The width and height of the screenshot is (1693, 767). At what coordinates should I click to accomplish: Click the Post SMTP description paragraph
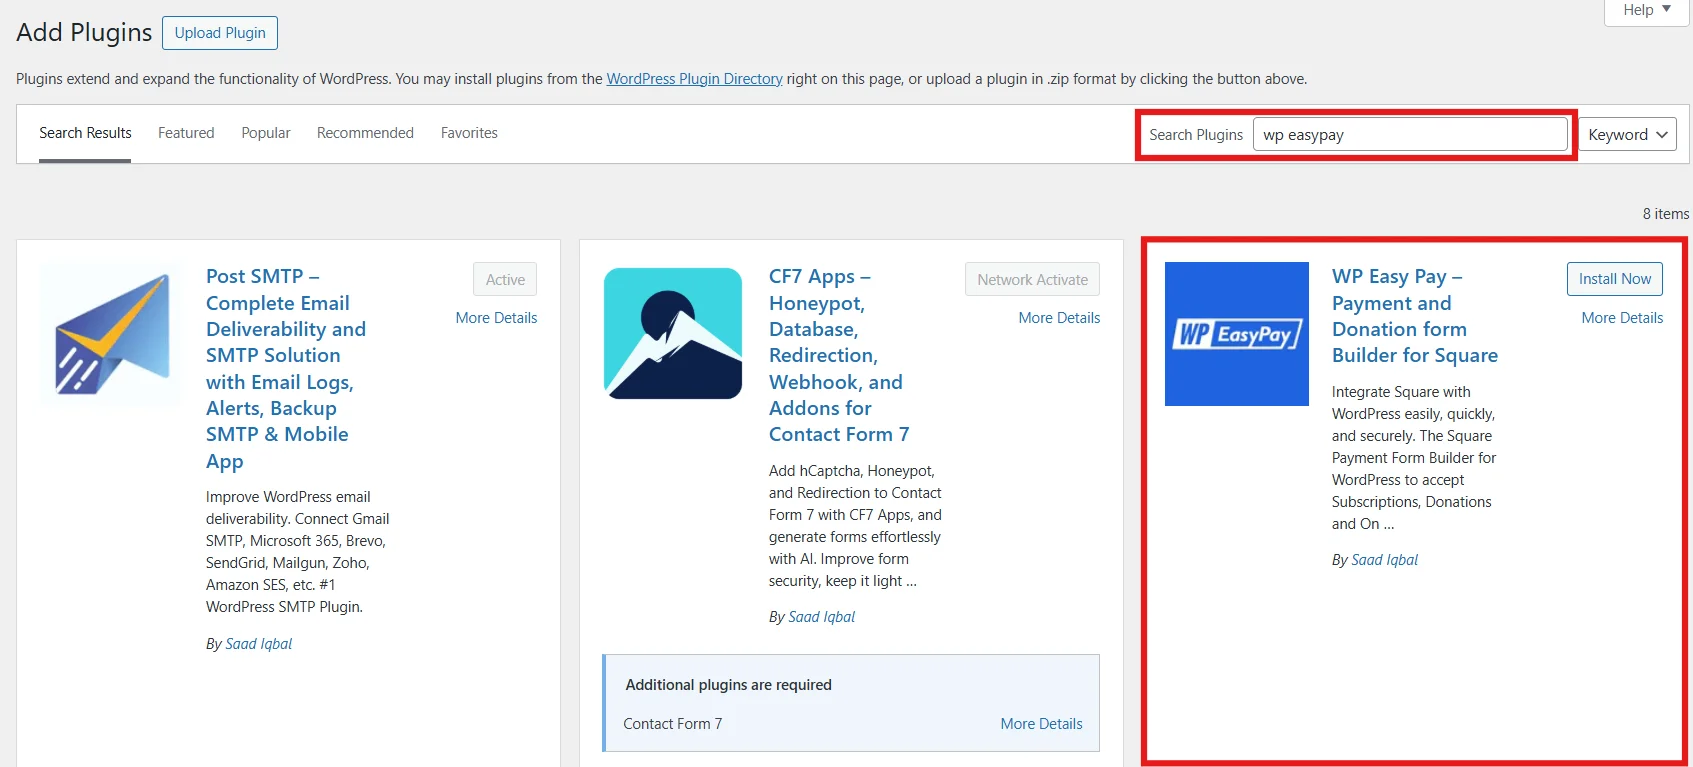pyautogui.click(x=298, y=552)
